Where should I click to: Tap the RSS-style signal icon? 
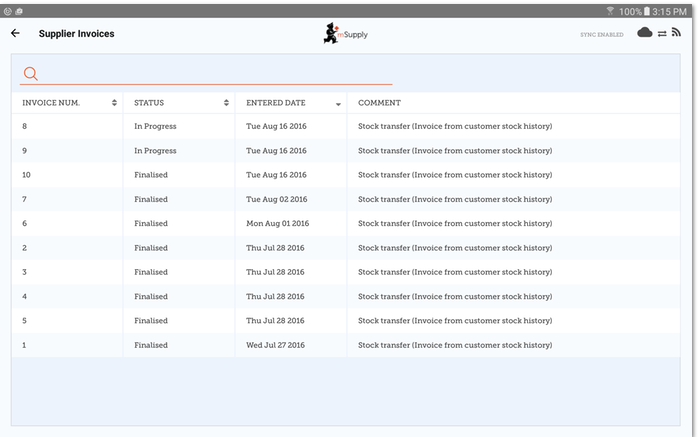676,33
